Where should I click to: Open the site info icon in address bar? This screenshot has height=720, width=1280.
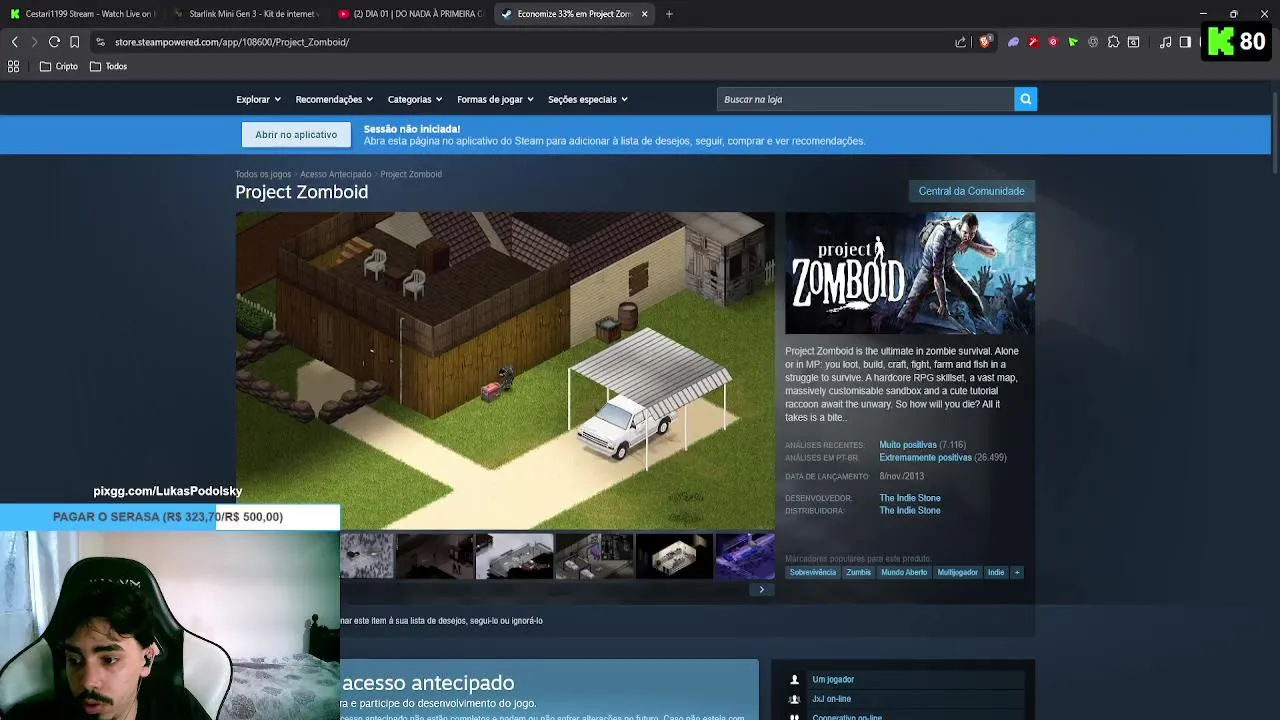(x=100, y=42)
